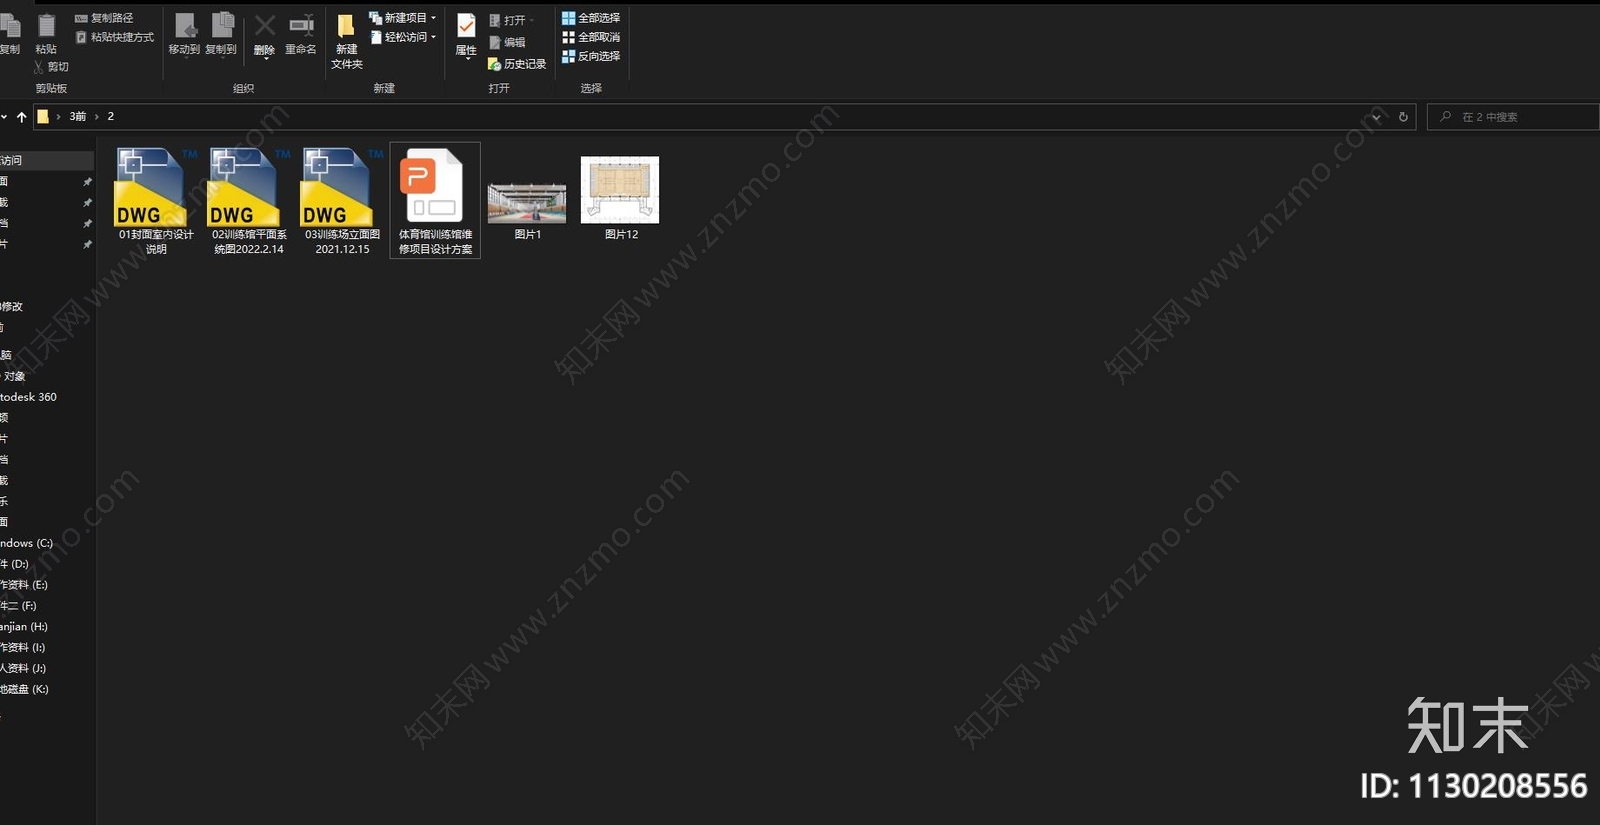Go up one folder level arrow
The image size is (1600, 825).
(x=21, y=117)
